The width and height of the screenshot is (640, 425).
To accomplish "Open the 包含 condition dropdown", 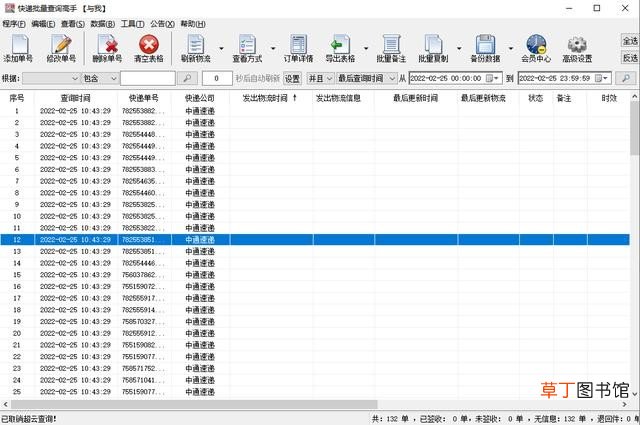I will click(x=100, y=78).
